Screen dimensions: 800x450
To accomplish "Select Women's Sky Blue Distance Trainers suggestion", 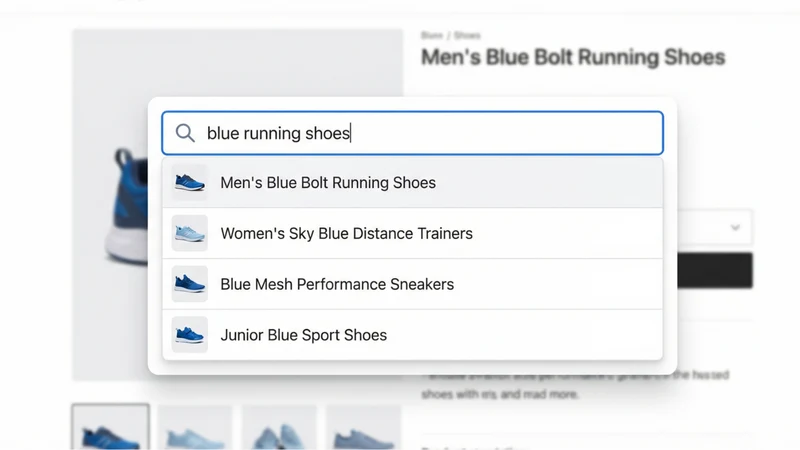I will (412, 233).
